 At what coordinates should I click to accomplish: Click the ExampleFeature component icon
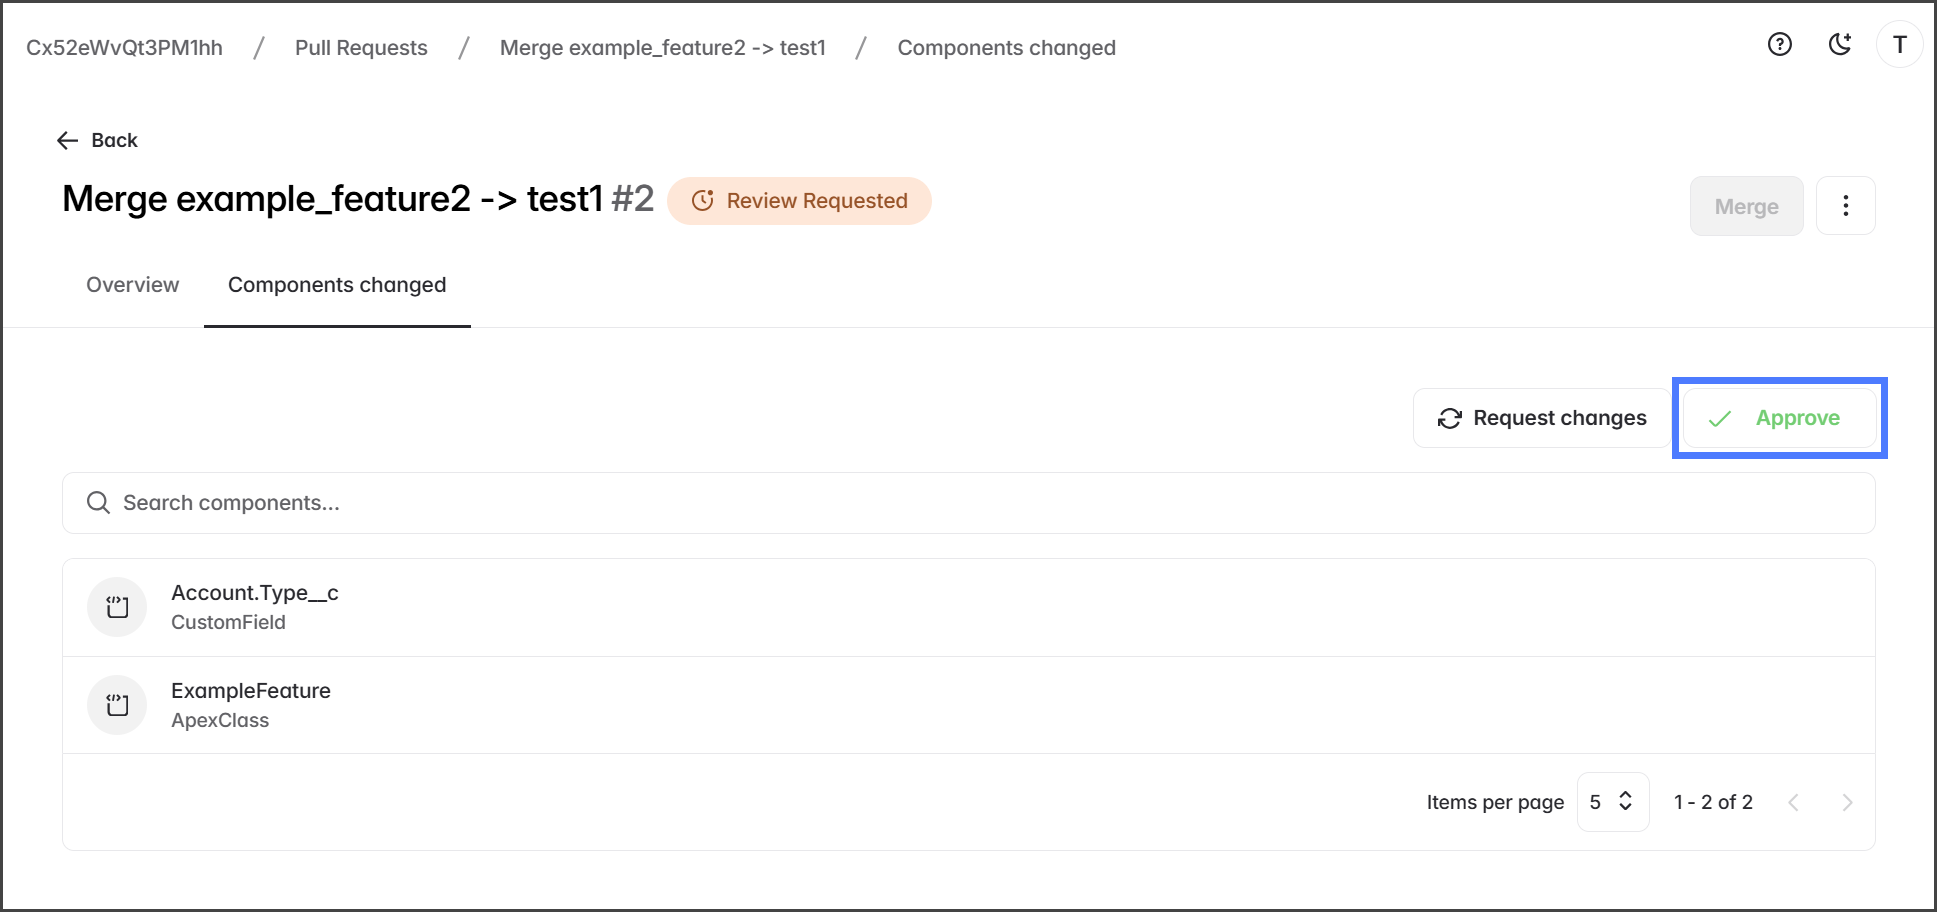click(118, 705)
